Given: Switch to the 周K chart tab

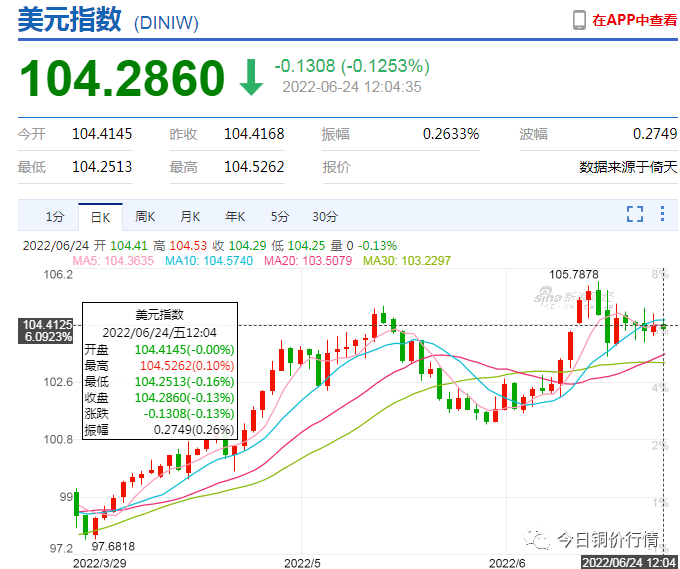Looking at the screenshot, I should pyautogui.click(x=145, y=216).
